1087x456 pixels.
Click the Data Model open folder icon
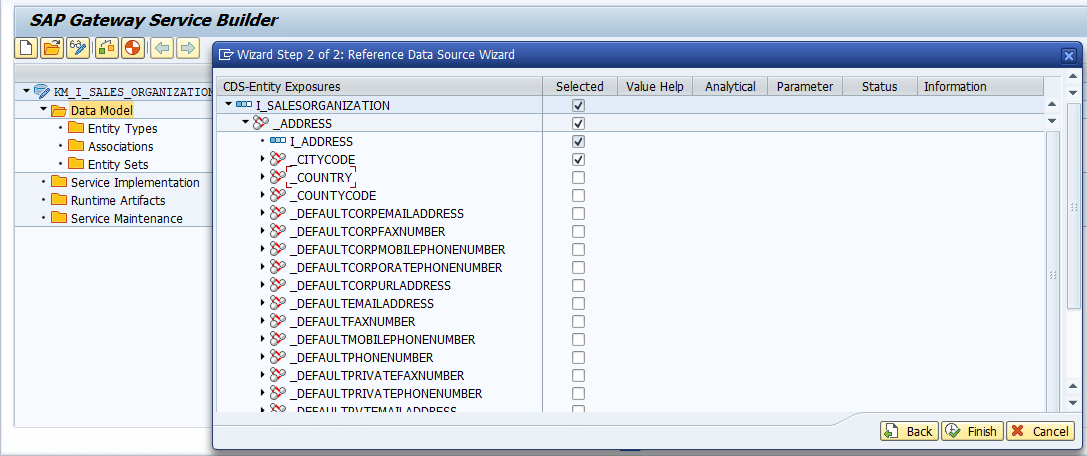click(60, 110)
